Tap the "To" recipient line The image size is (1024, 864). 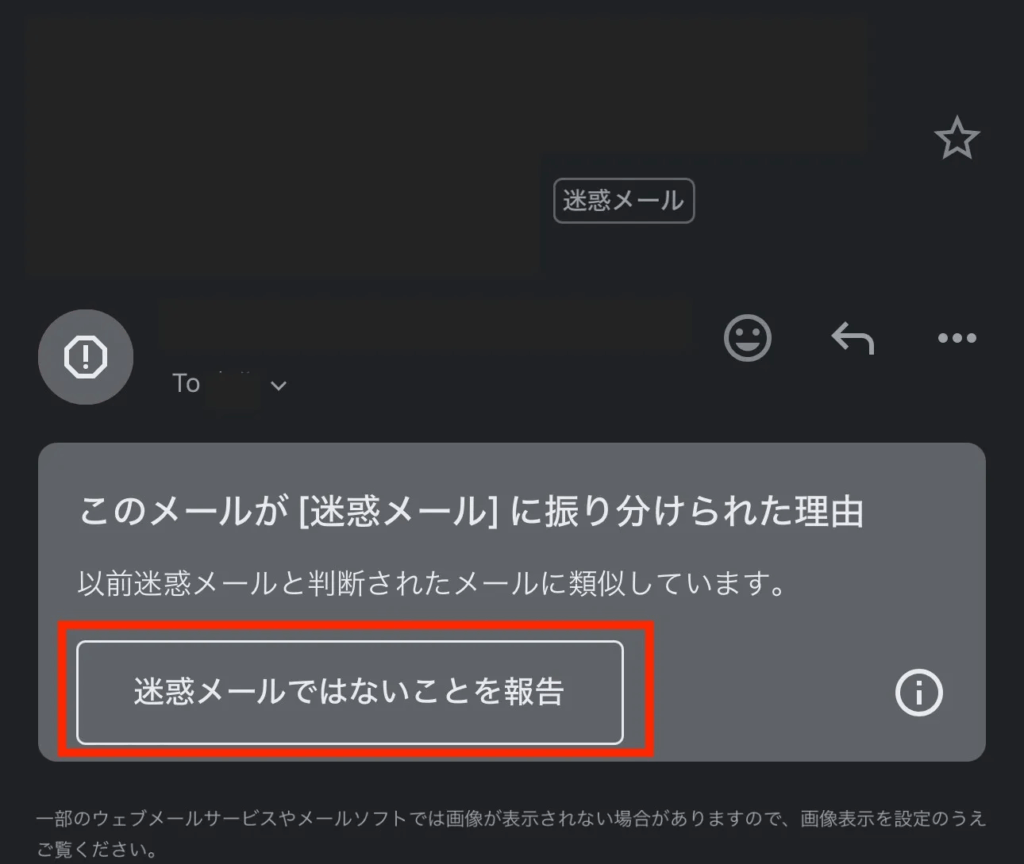pos(229,384)
